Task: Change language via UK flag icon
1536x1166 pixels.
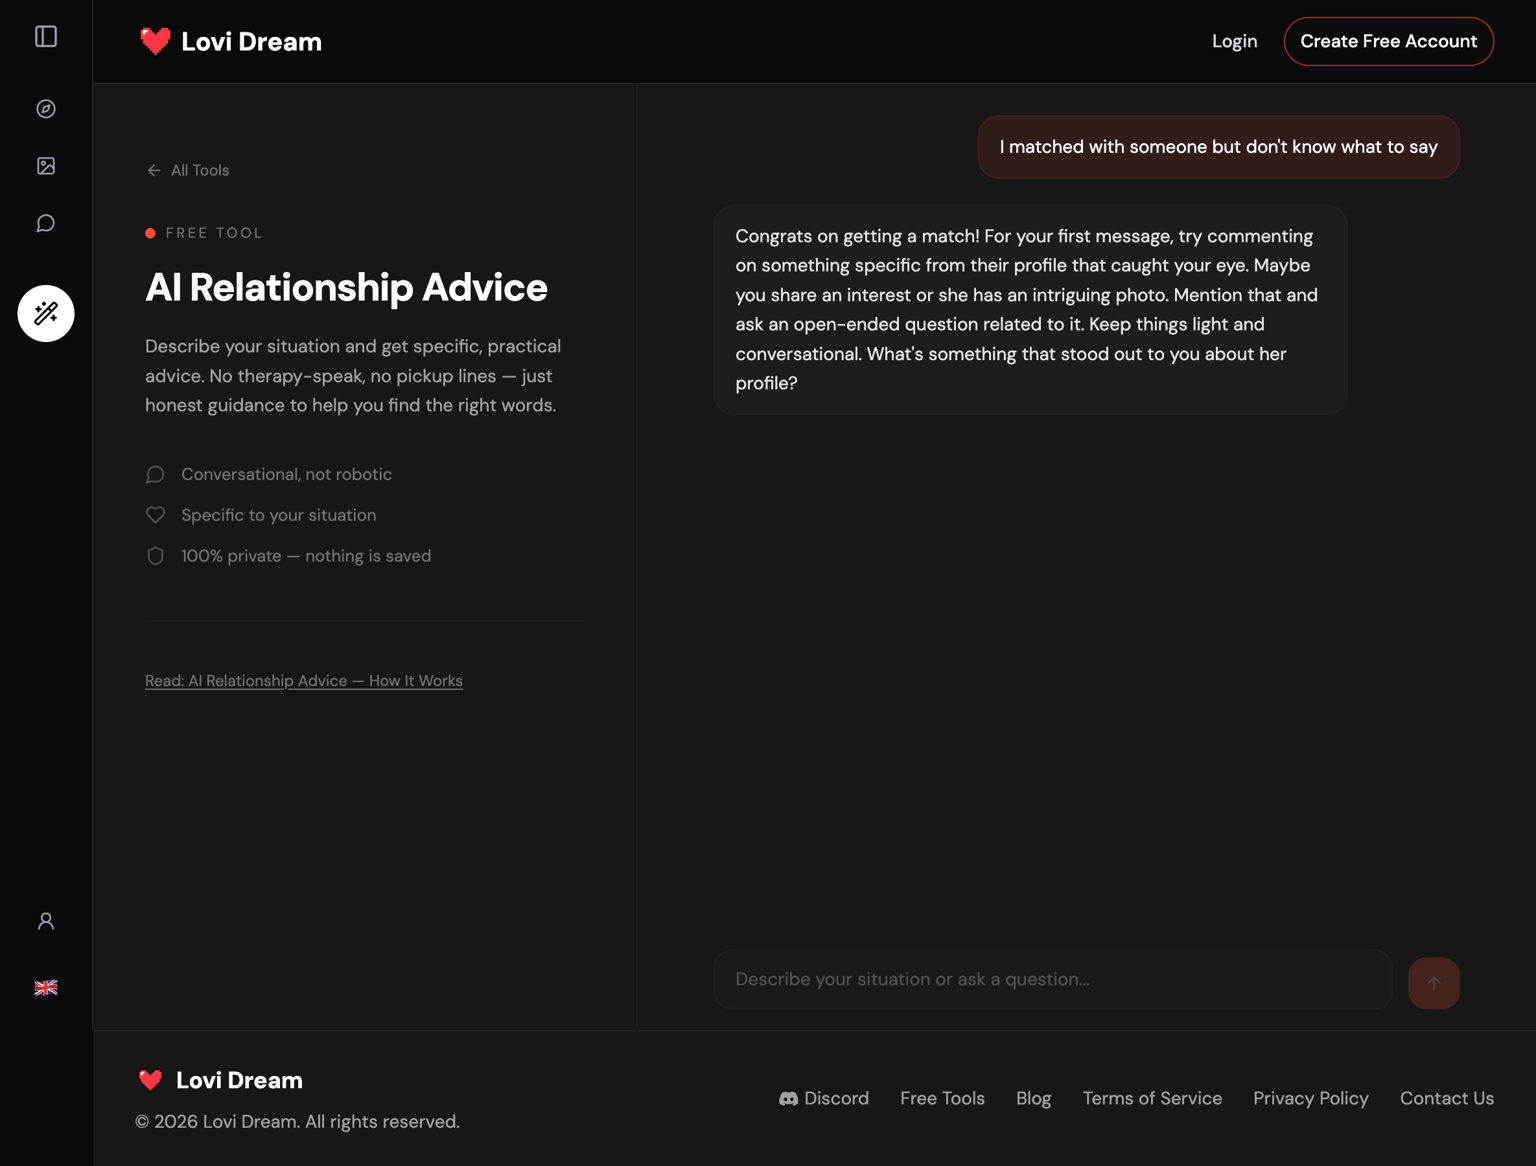Action: coord(46,988)
